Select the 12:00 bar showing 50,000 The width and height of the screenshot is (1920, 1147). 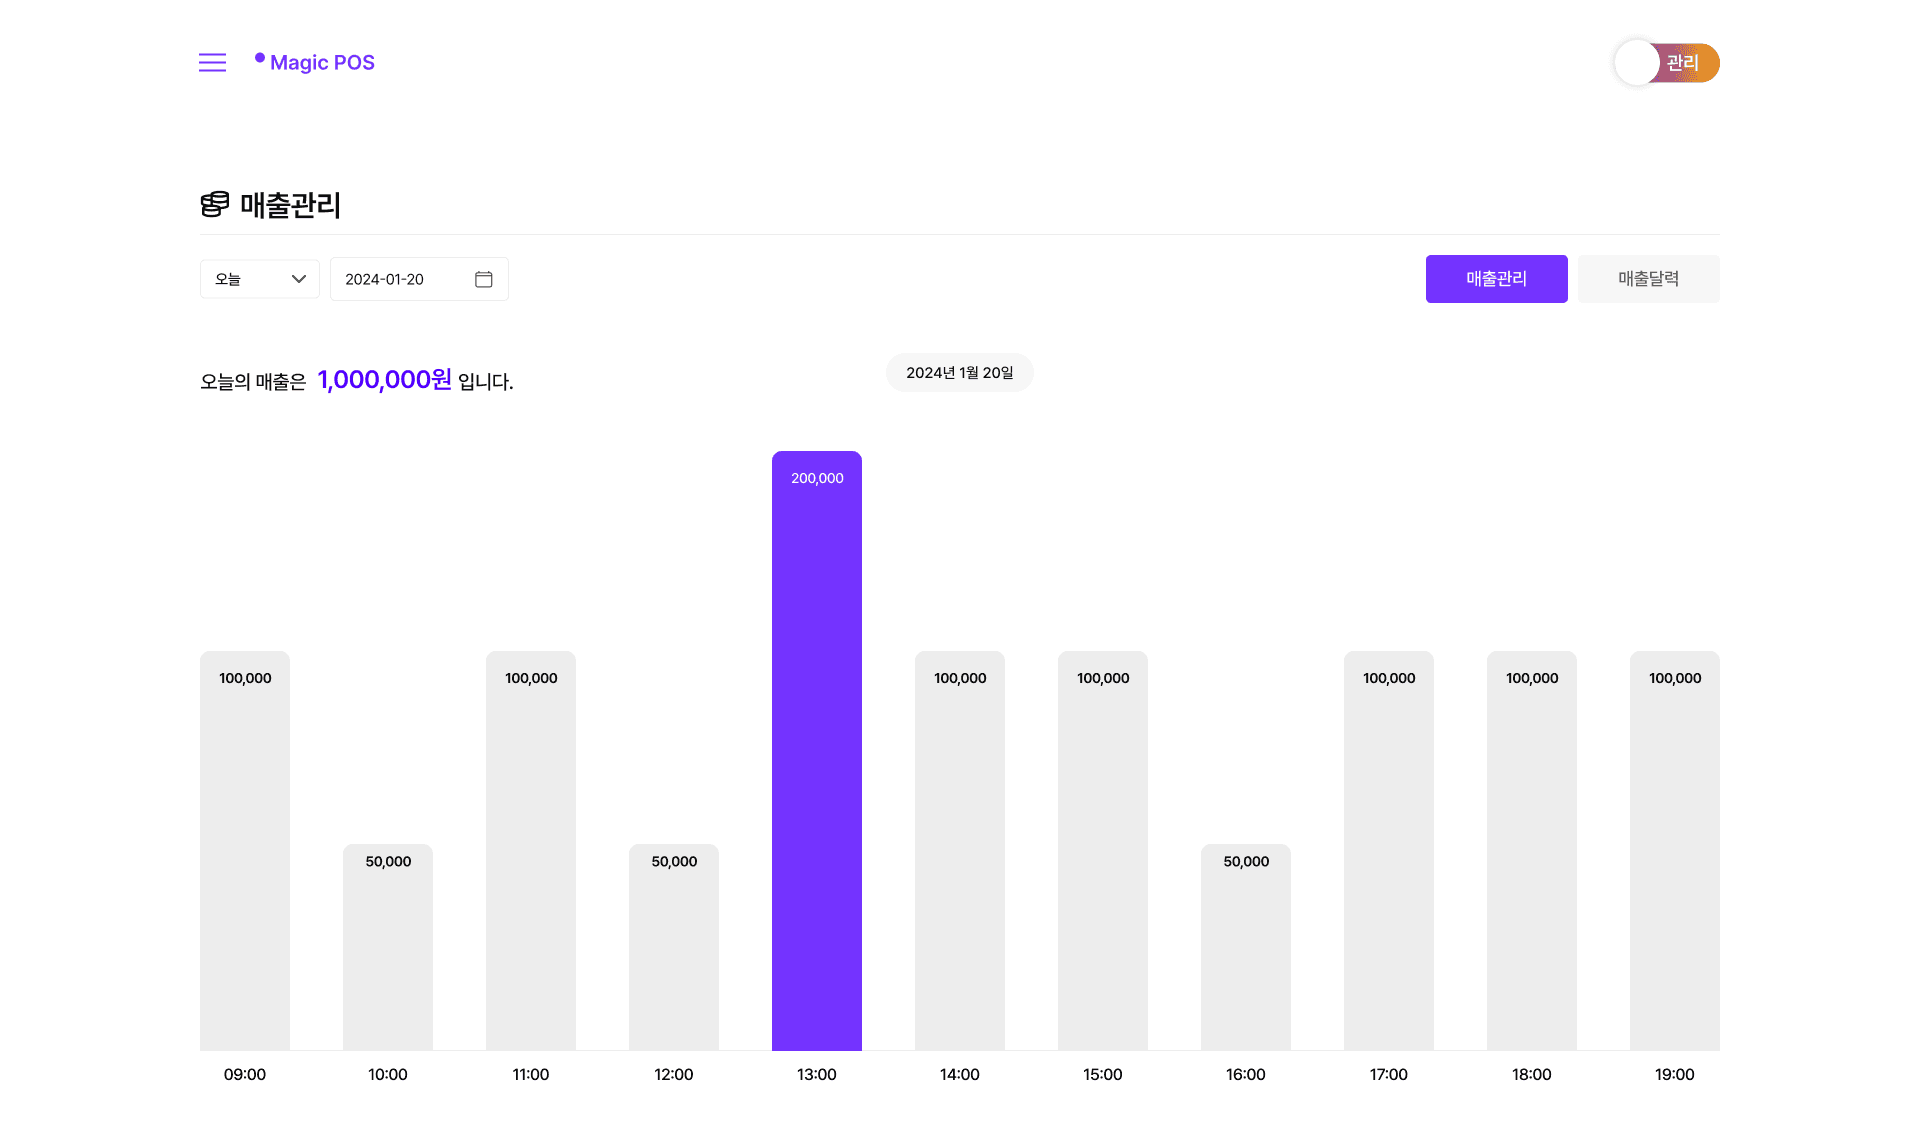(674, 948)
